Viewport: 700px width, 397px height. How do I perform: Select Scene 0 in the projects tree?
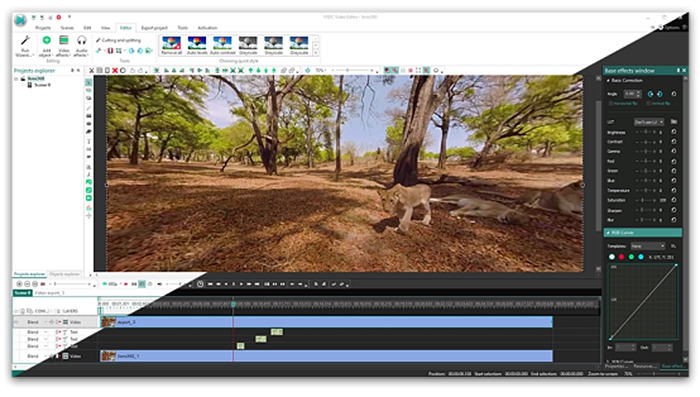pos(42,85)
